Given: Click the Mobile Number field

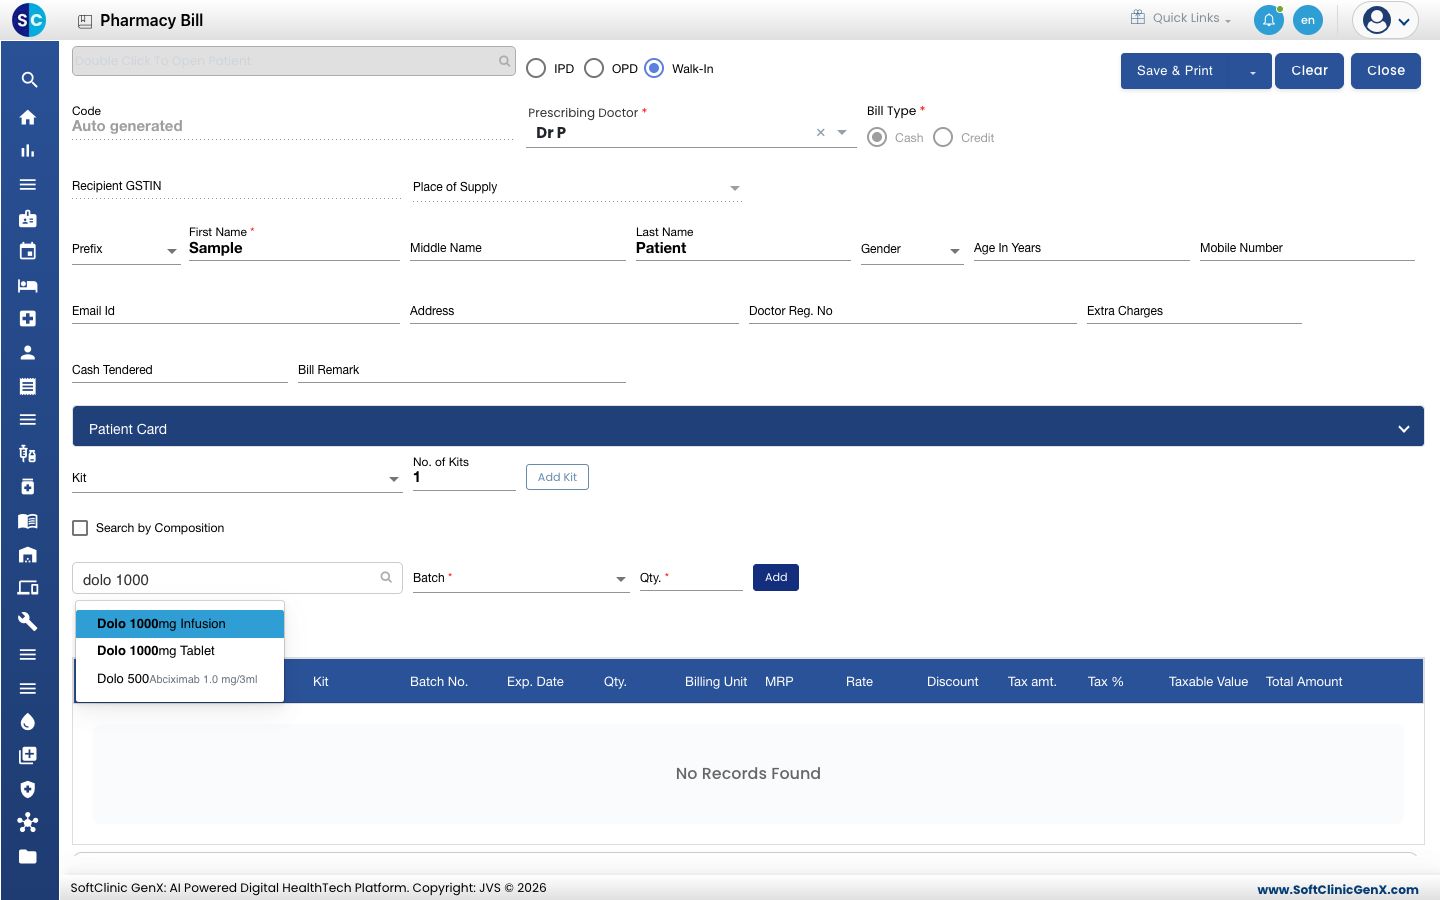Looking at the screenshot, I should pyautogui.click(x=1307, y=248).
